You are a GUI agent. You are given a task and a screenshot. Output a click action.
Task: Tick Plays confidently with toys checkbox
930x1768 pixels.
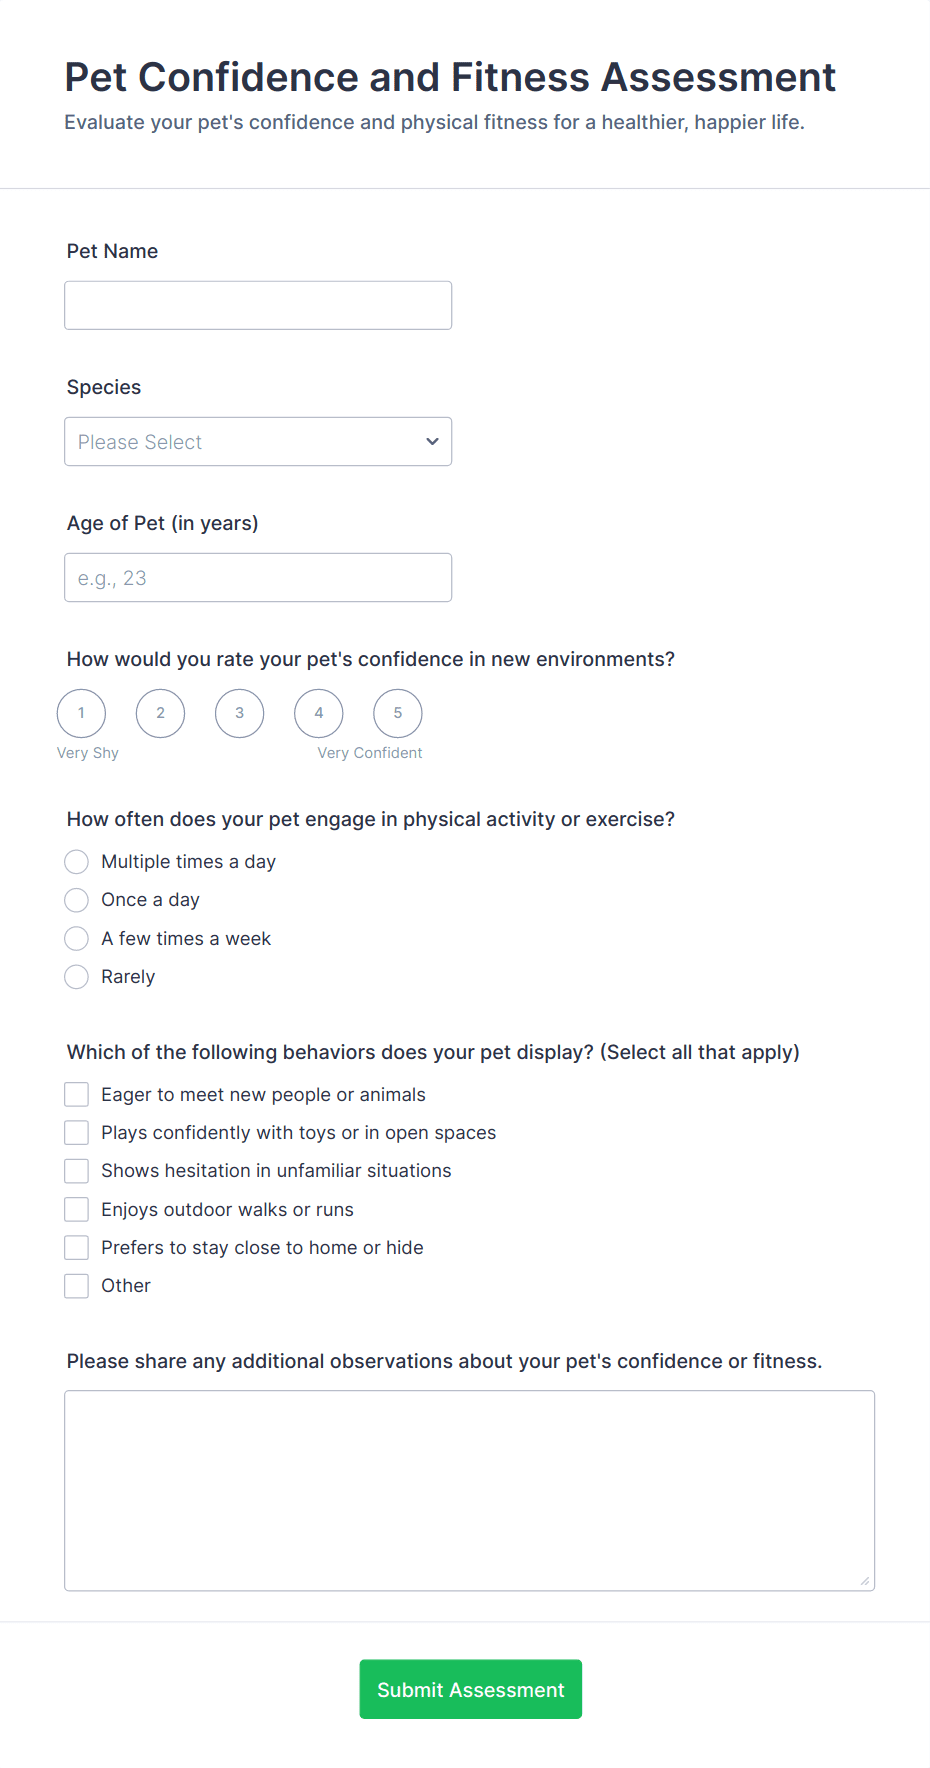coord(77,1132)
